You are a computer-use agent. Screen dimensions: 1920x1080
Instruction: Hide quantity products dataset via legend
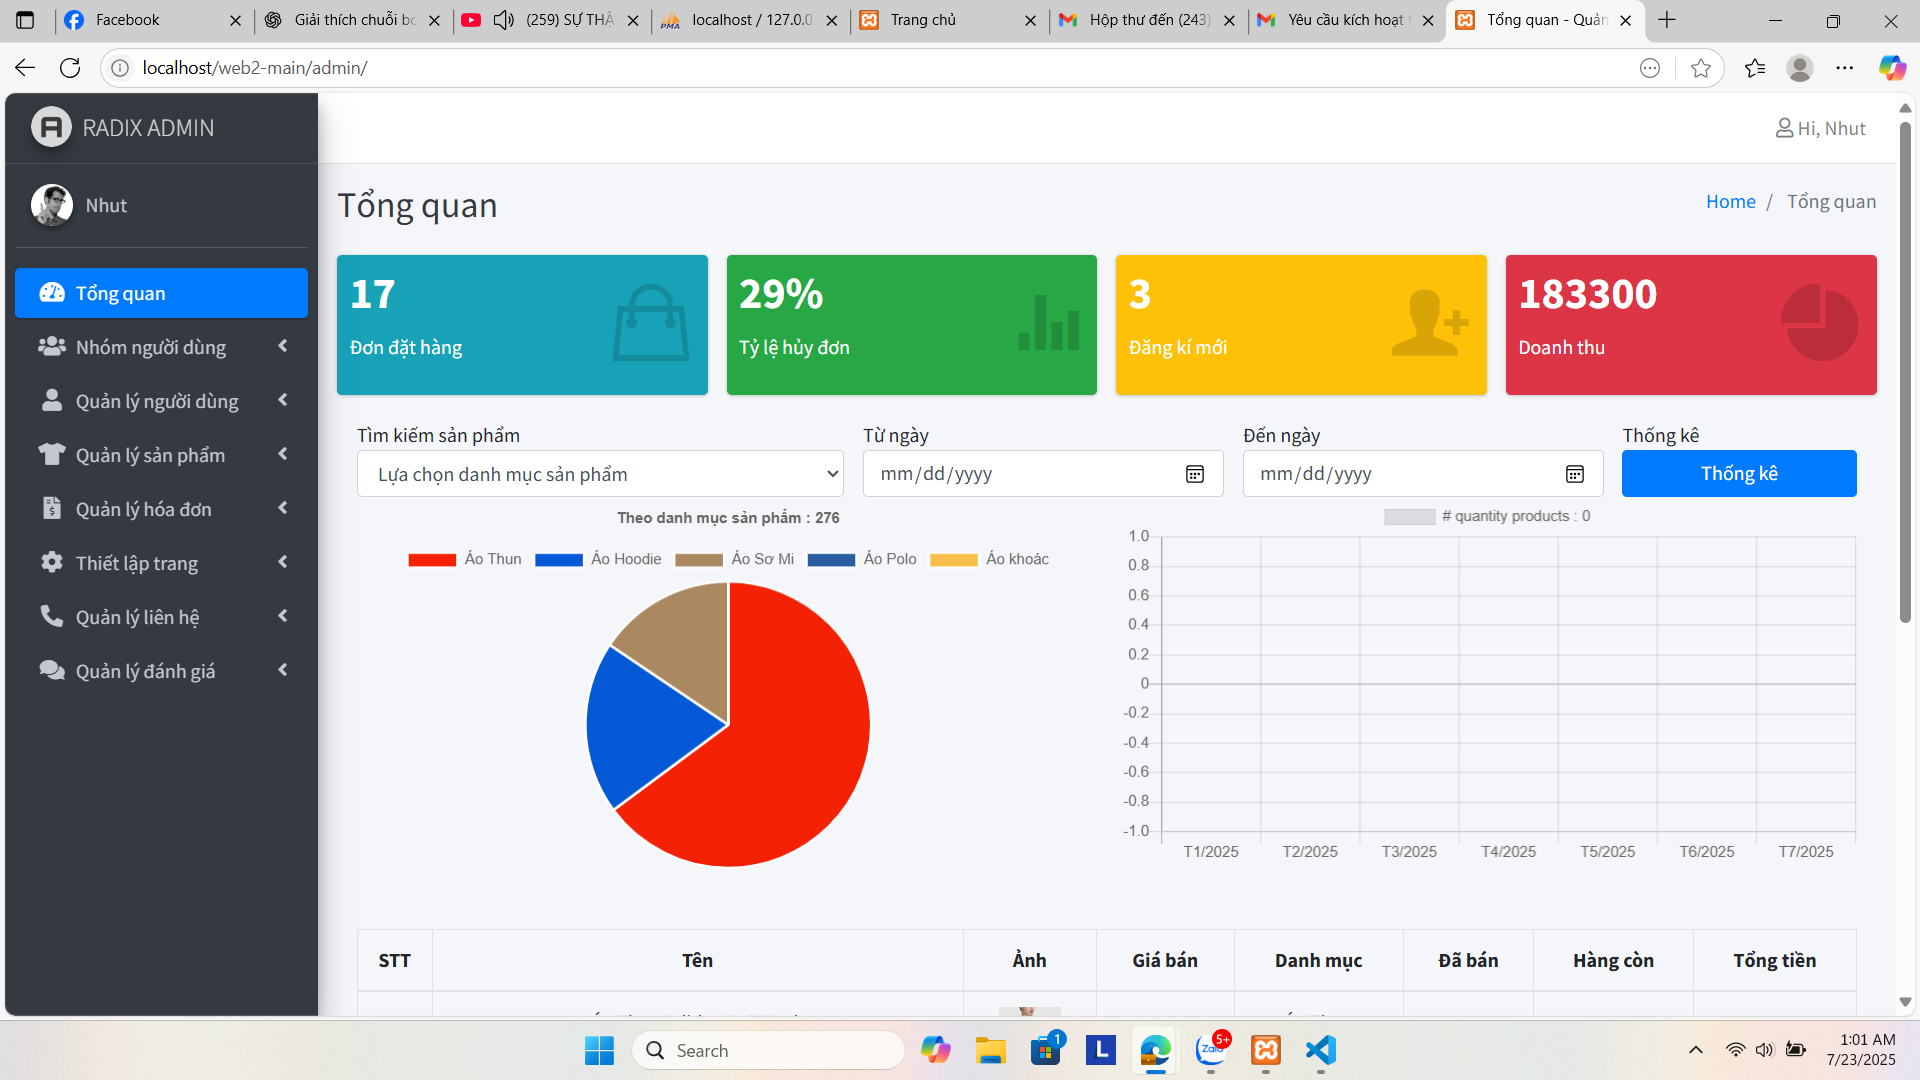(1487, 516)
